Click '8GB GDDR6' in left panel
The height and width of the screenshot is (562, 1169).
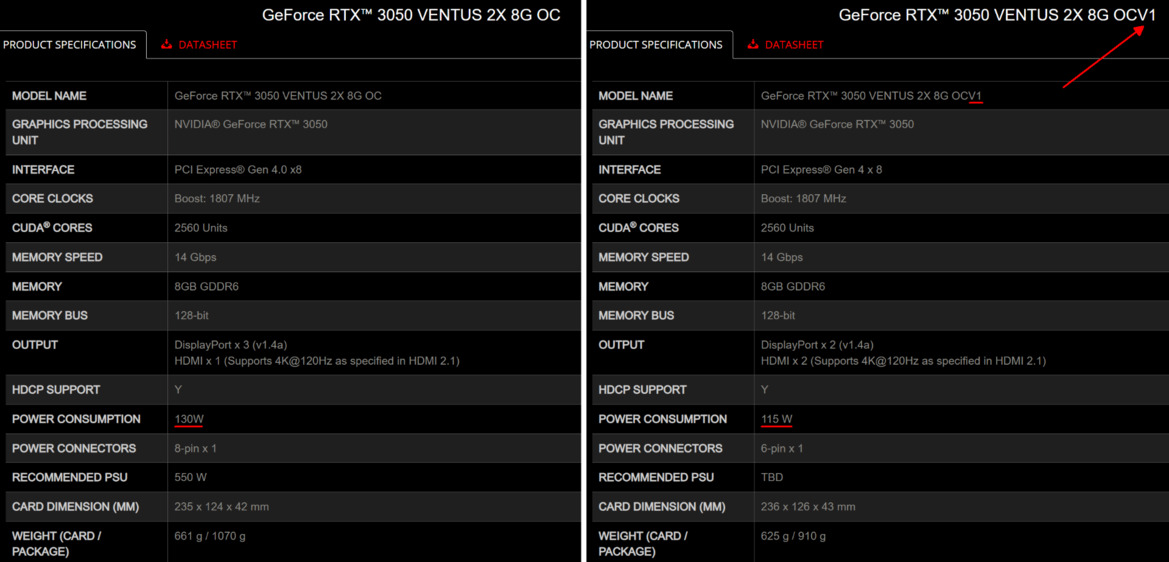207,286
